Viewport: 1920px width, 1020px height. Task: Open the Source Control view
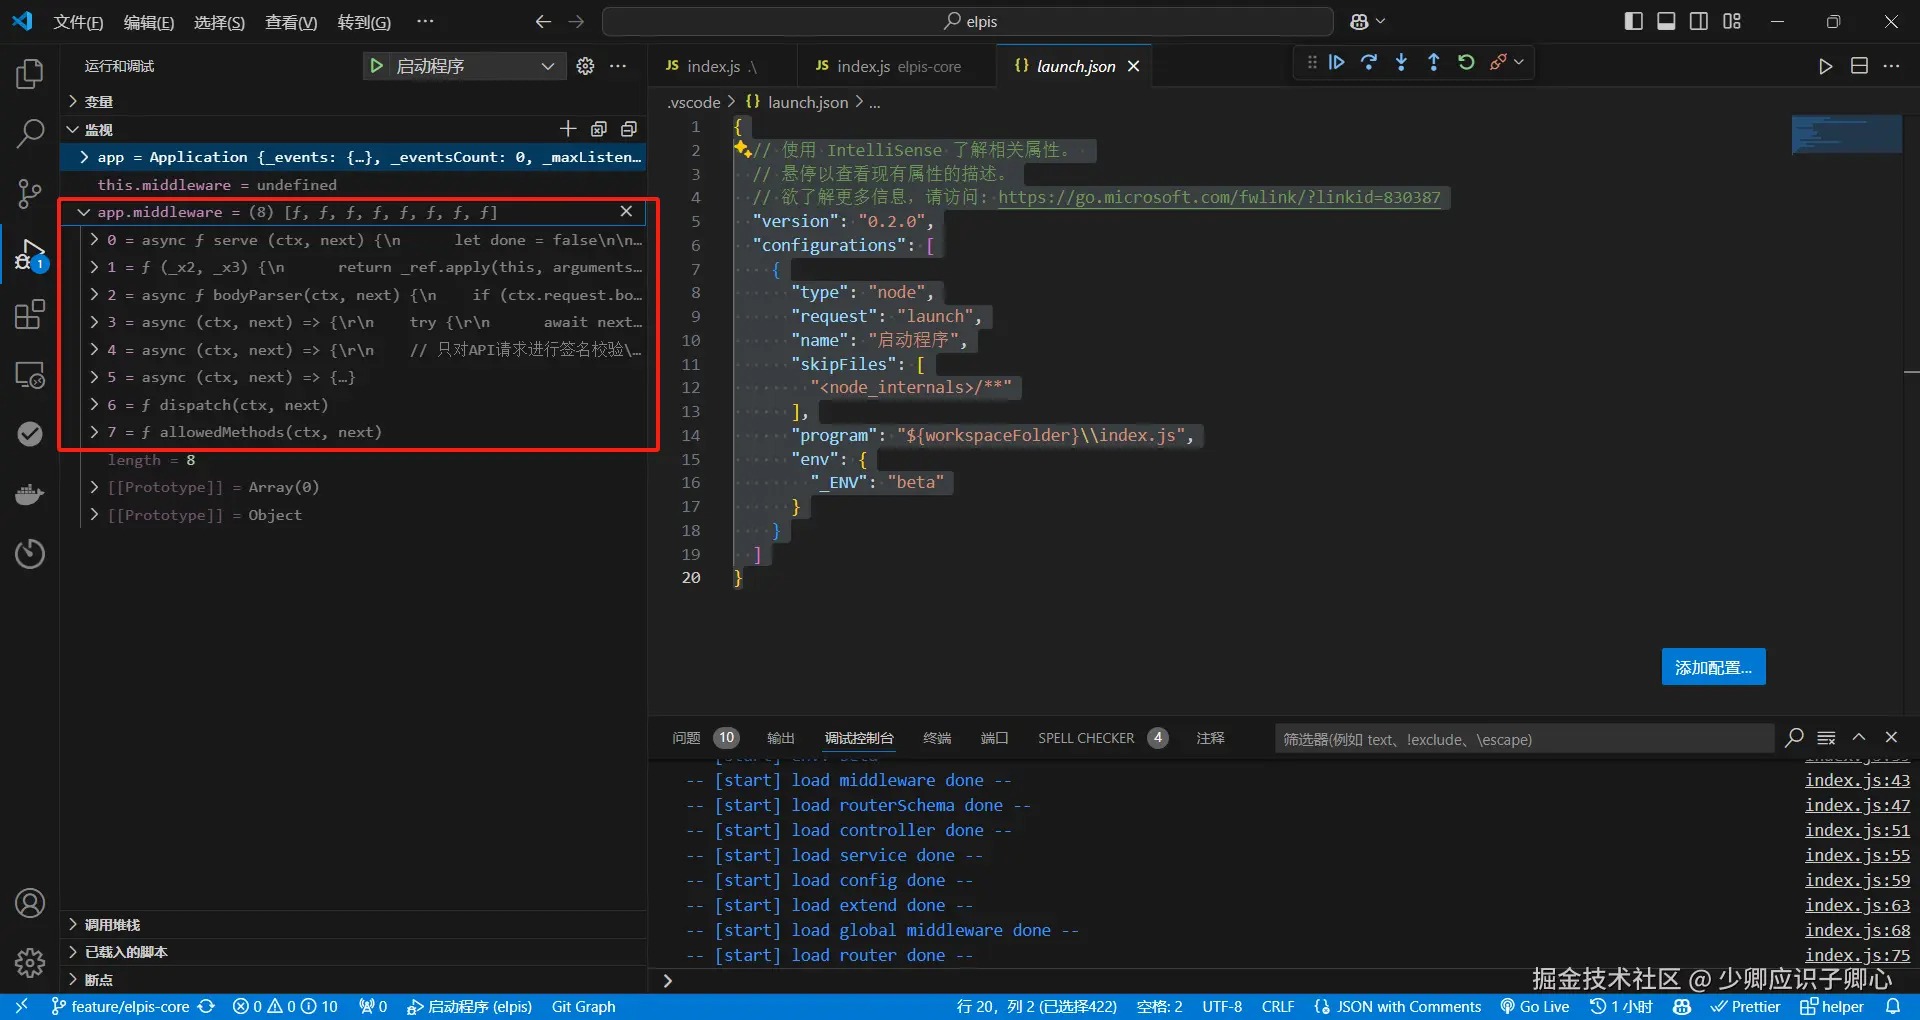point(30,194)
